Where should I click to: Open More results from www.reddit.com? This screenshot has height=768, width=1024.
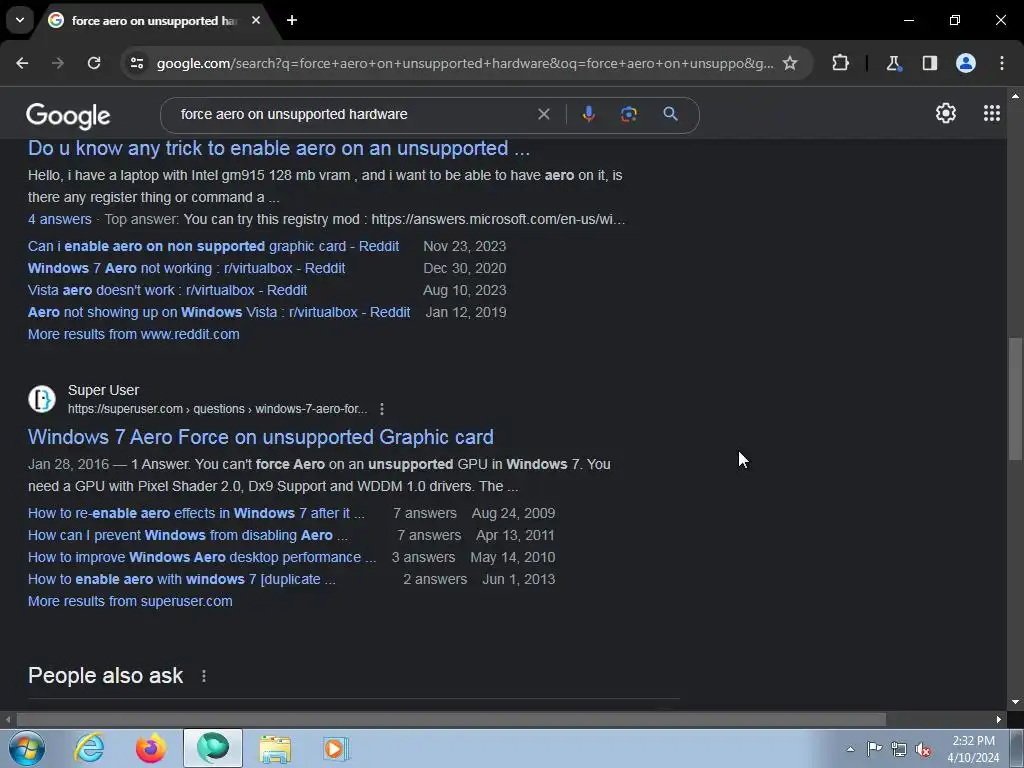[134, 334]
